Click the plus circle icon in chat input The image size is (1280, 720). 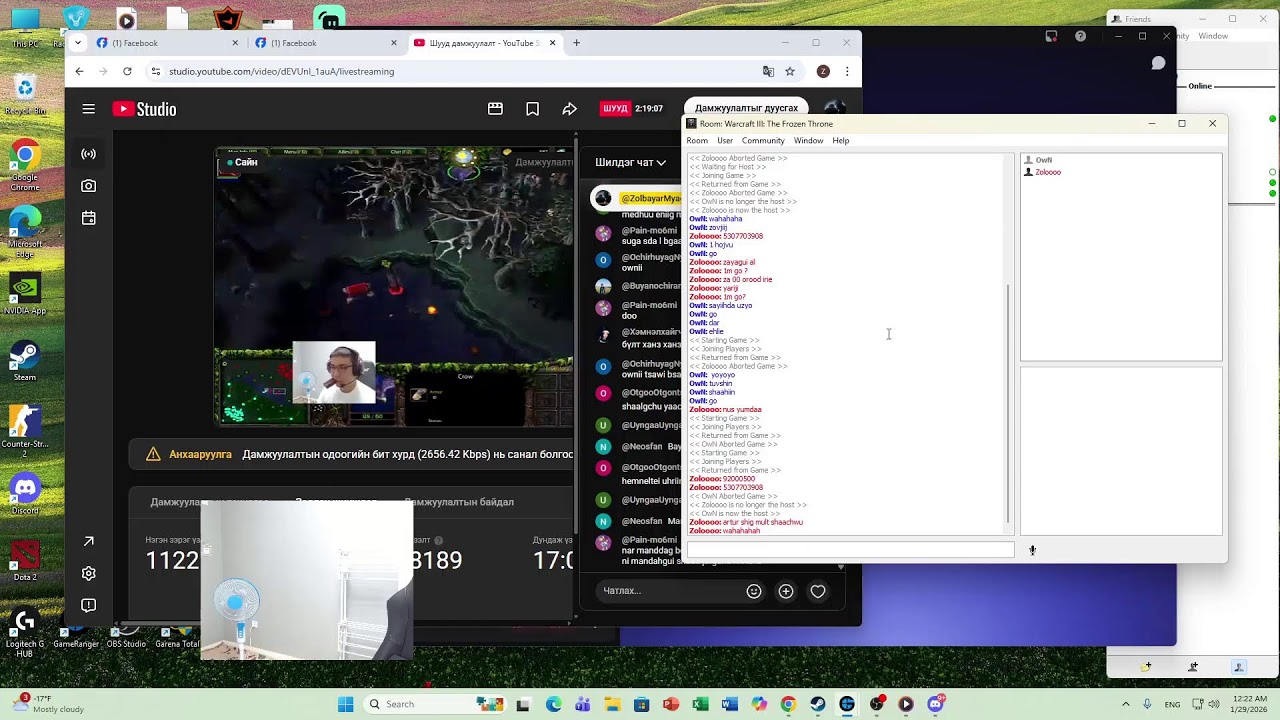786,591
